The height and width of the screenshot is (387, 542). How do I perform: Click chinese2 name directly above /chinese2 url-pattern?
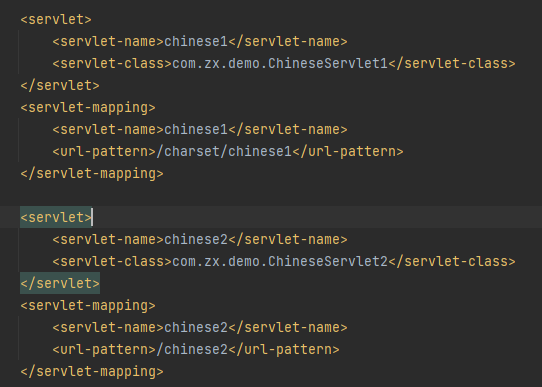[x=196, y=328]
